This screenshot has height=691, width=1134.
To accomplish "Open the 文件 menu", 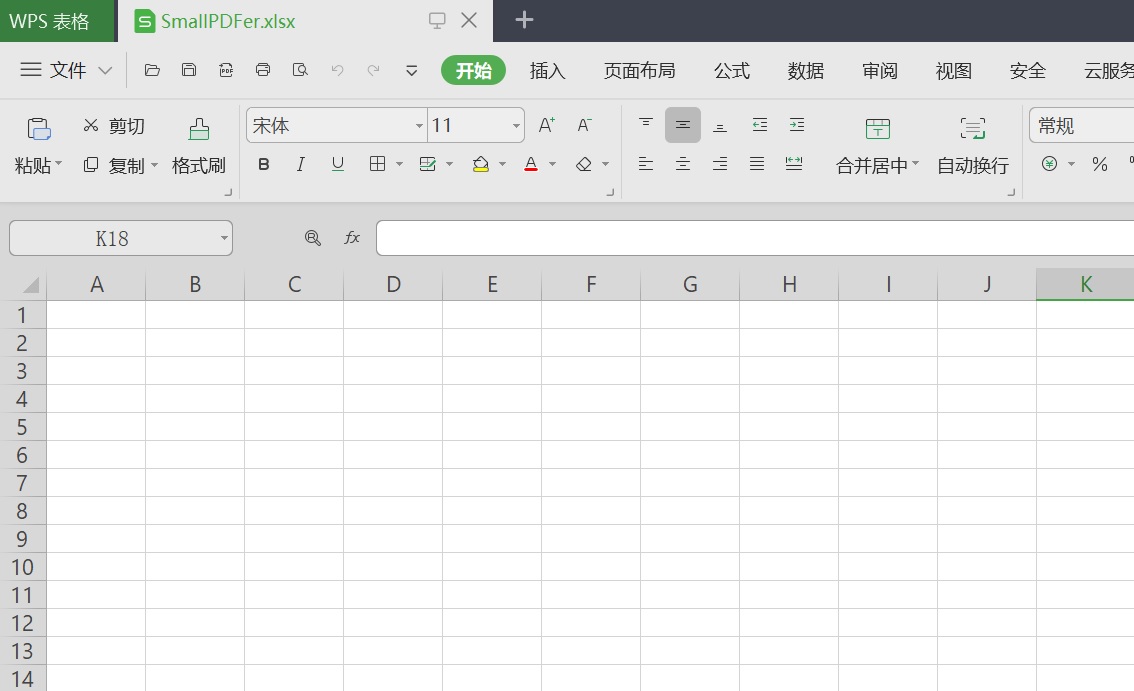I will coord(66,70).
